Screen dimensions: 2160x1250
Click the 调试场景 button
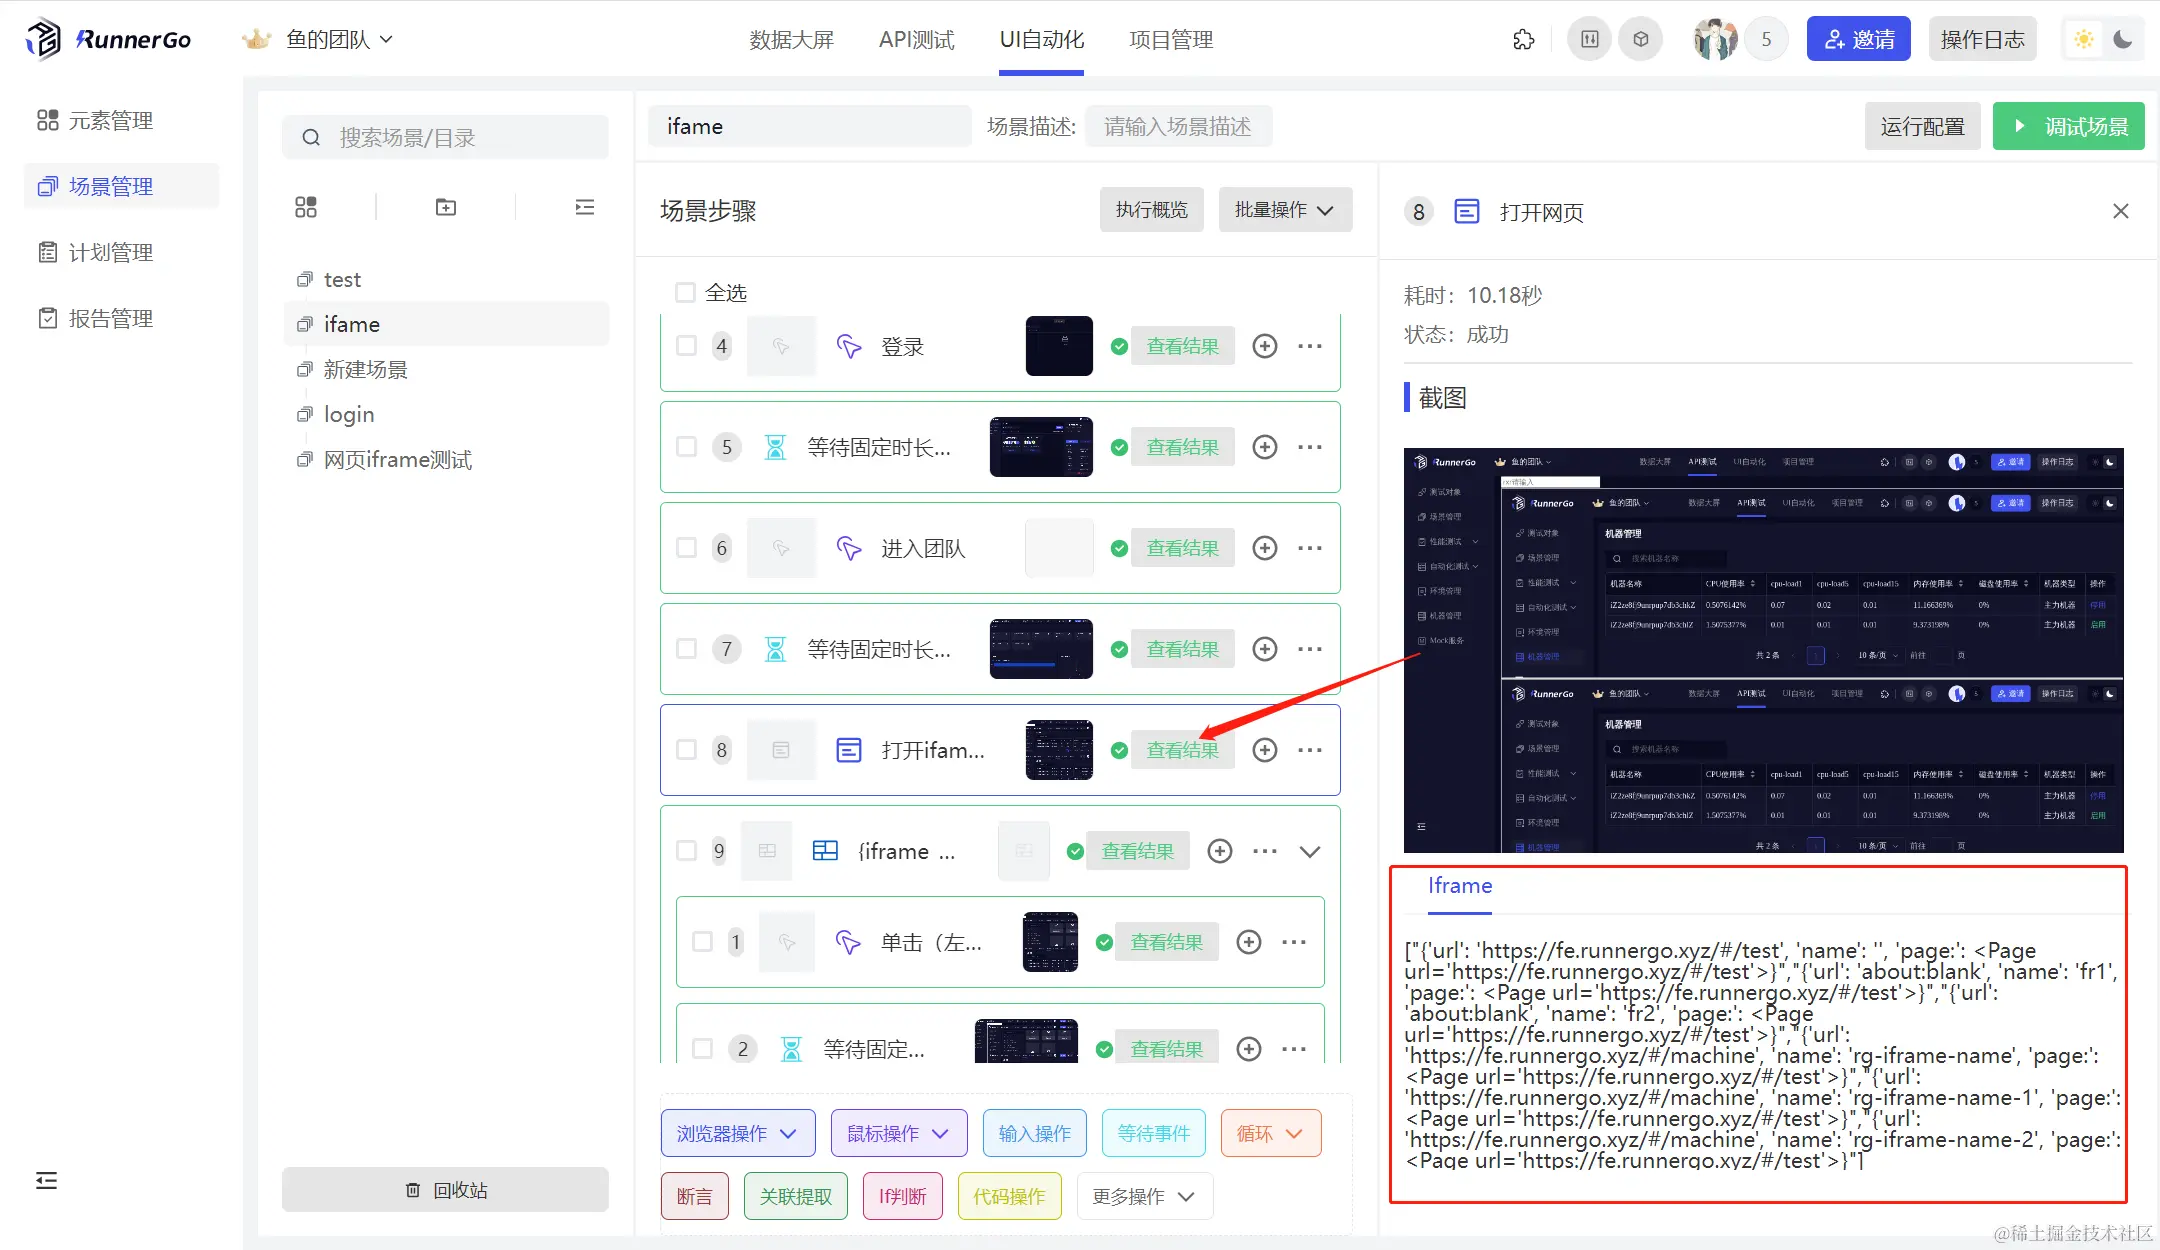tap(2068, 127)
